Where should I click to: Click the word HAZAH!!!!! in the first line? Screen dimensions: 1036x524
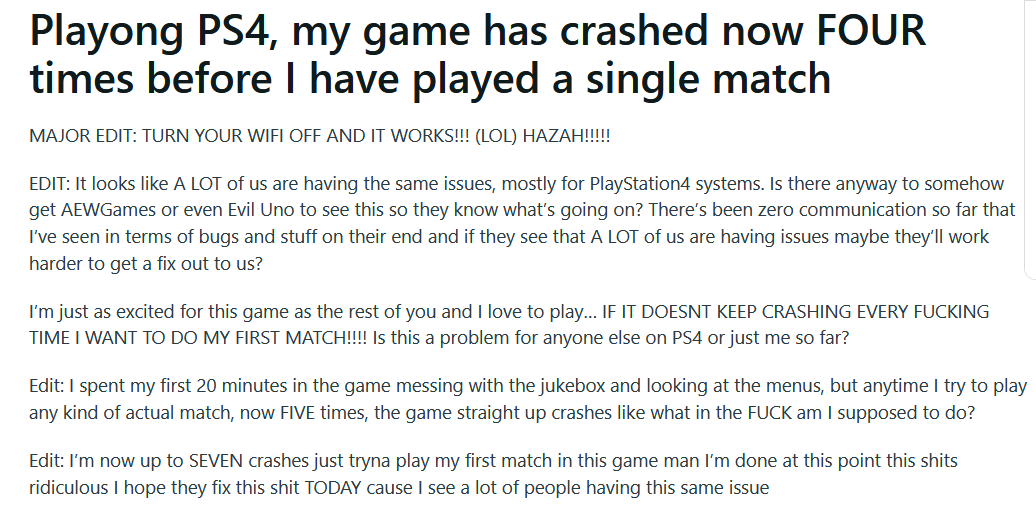coord(566,136)
